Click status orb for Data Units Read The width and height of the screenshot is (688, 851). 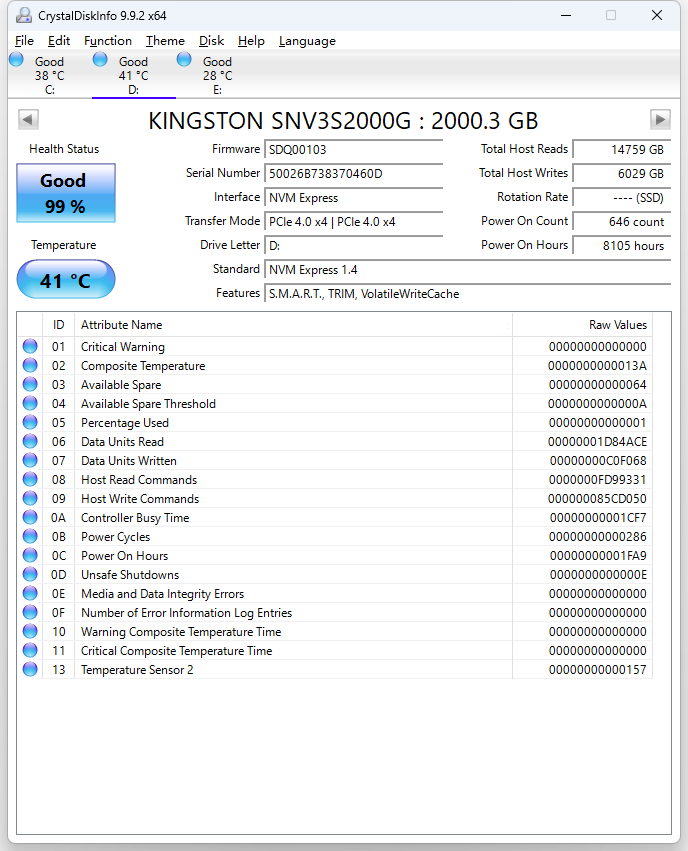[30, 441]
